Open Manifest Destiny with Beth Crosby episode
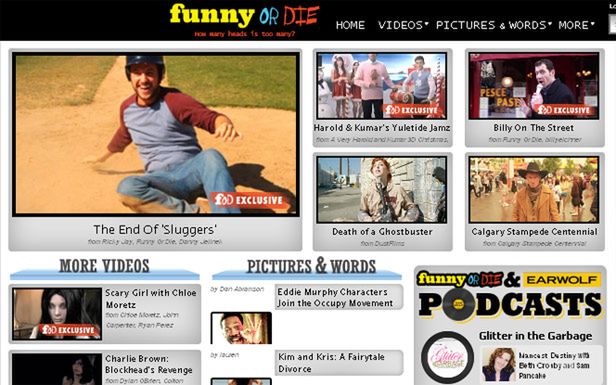 click(x=554, y=365)
